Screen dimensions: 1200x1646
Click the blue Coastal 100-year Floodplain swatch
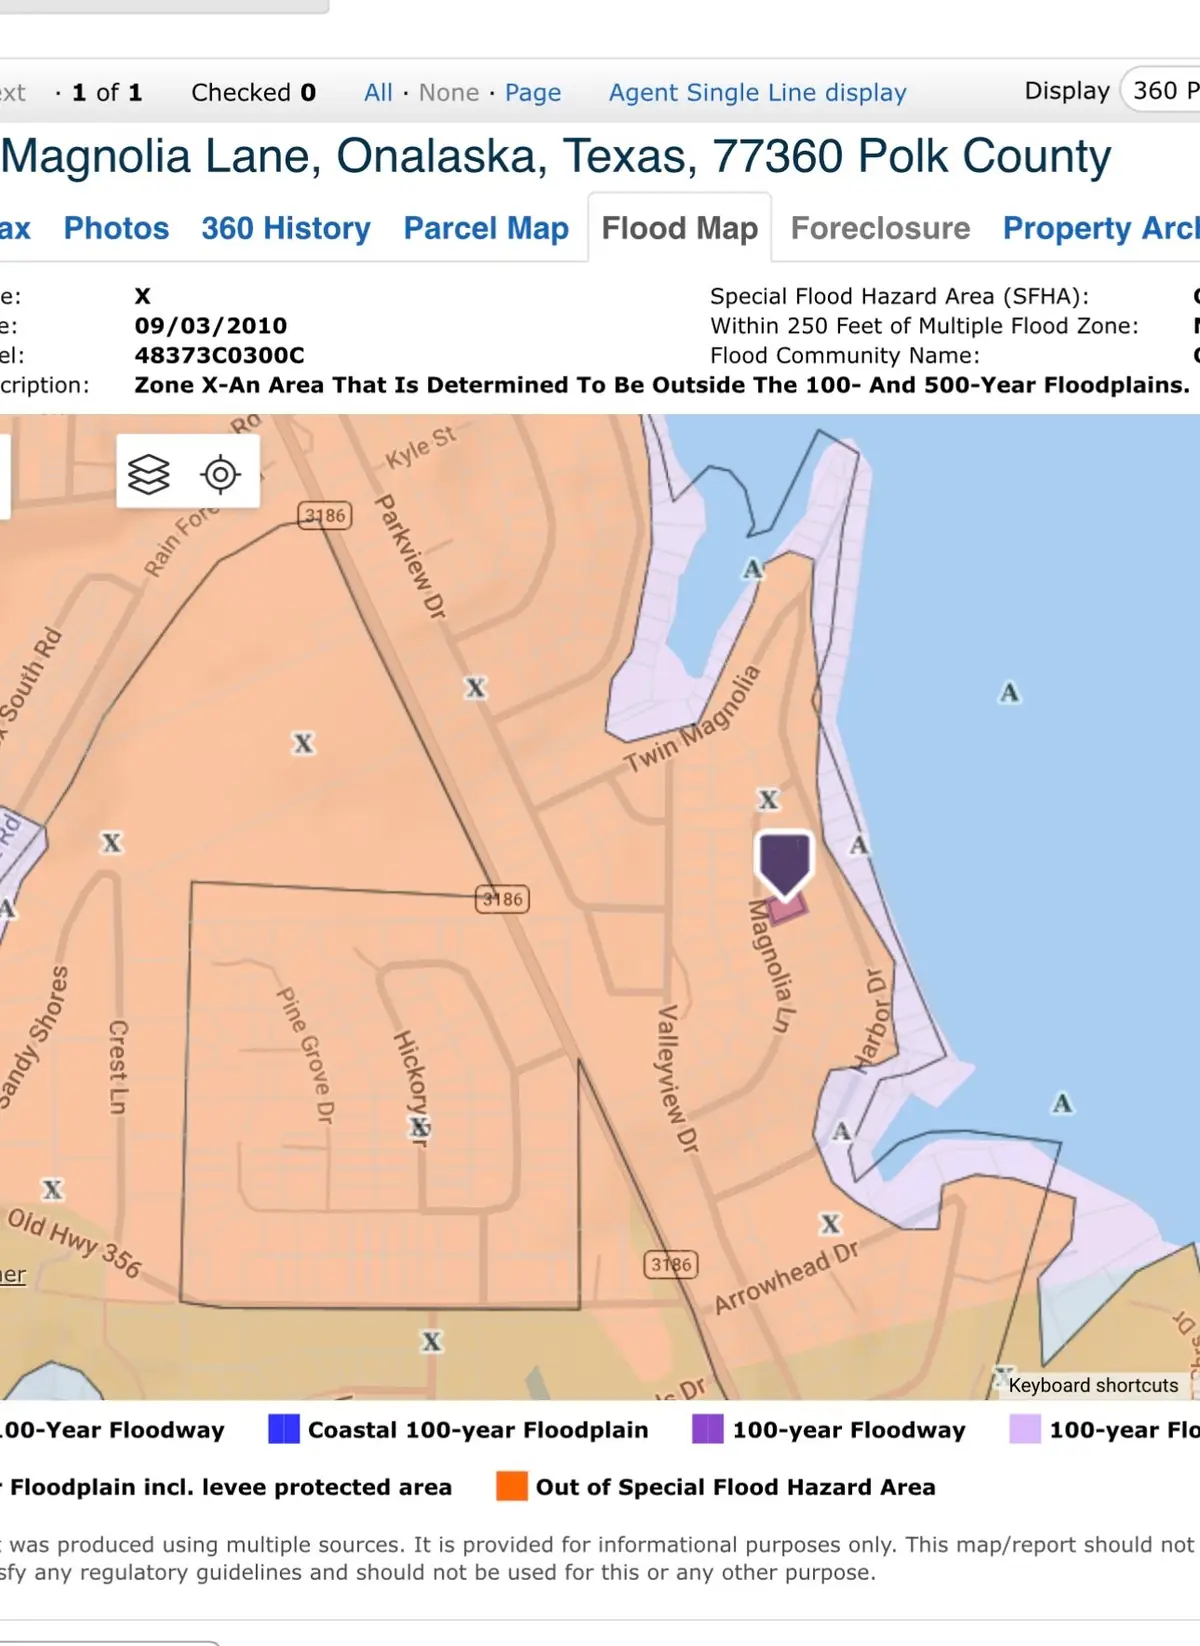click(284, 1429)
